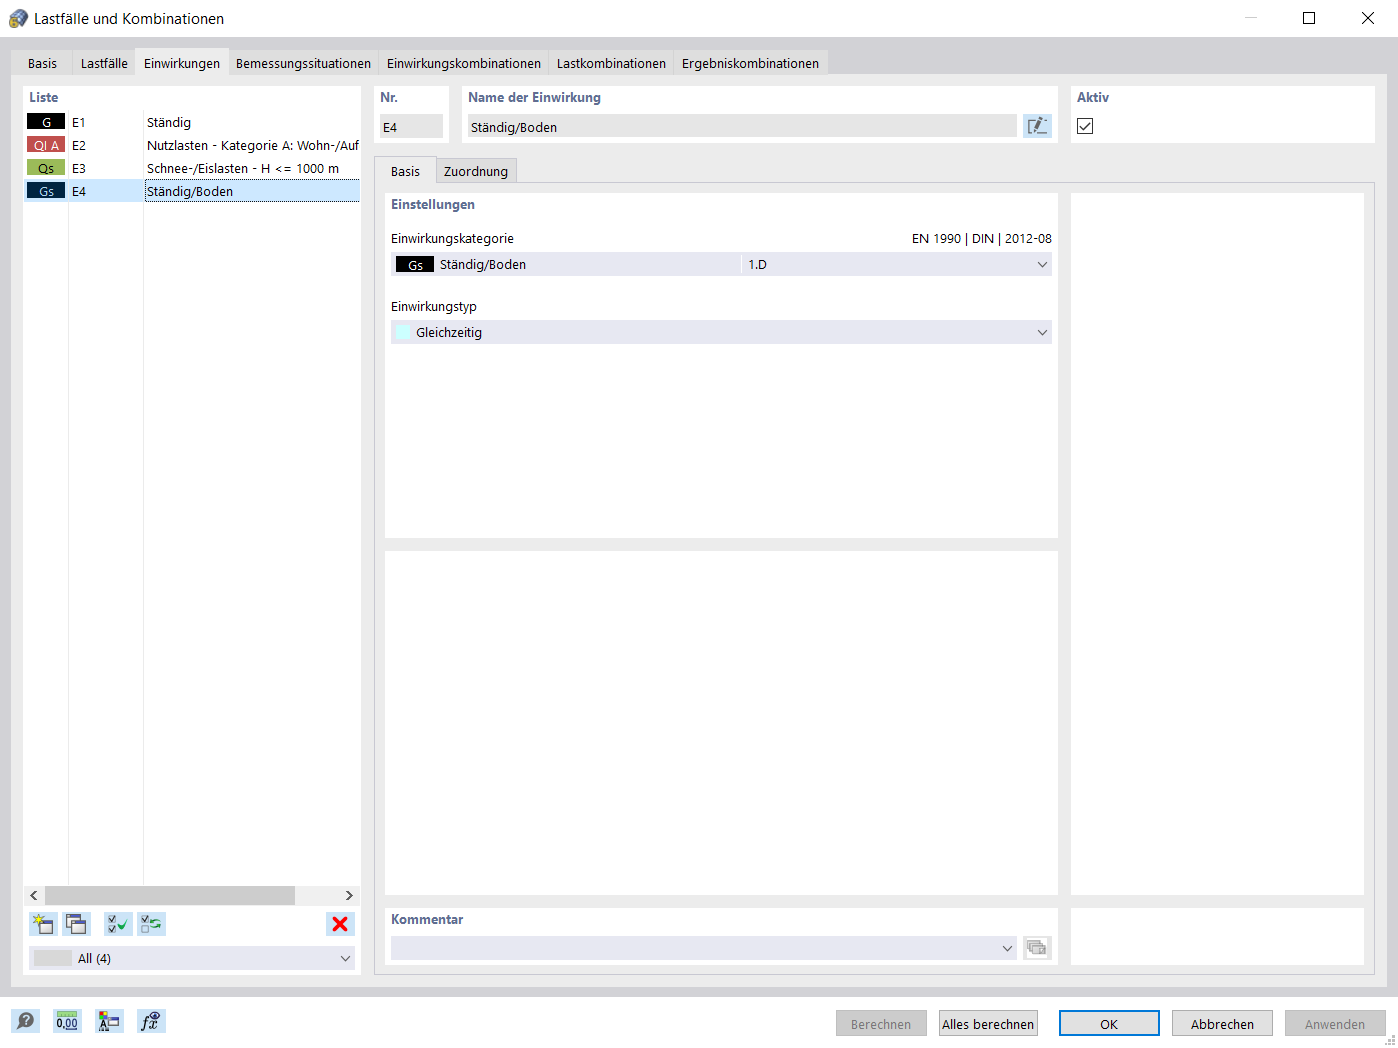Open the Basis tab next to Lastfälle
Screen dimensions: 1398x1048
coord(42,63)
